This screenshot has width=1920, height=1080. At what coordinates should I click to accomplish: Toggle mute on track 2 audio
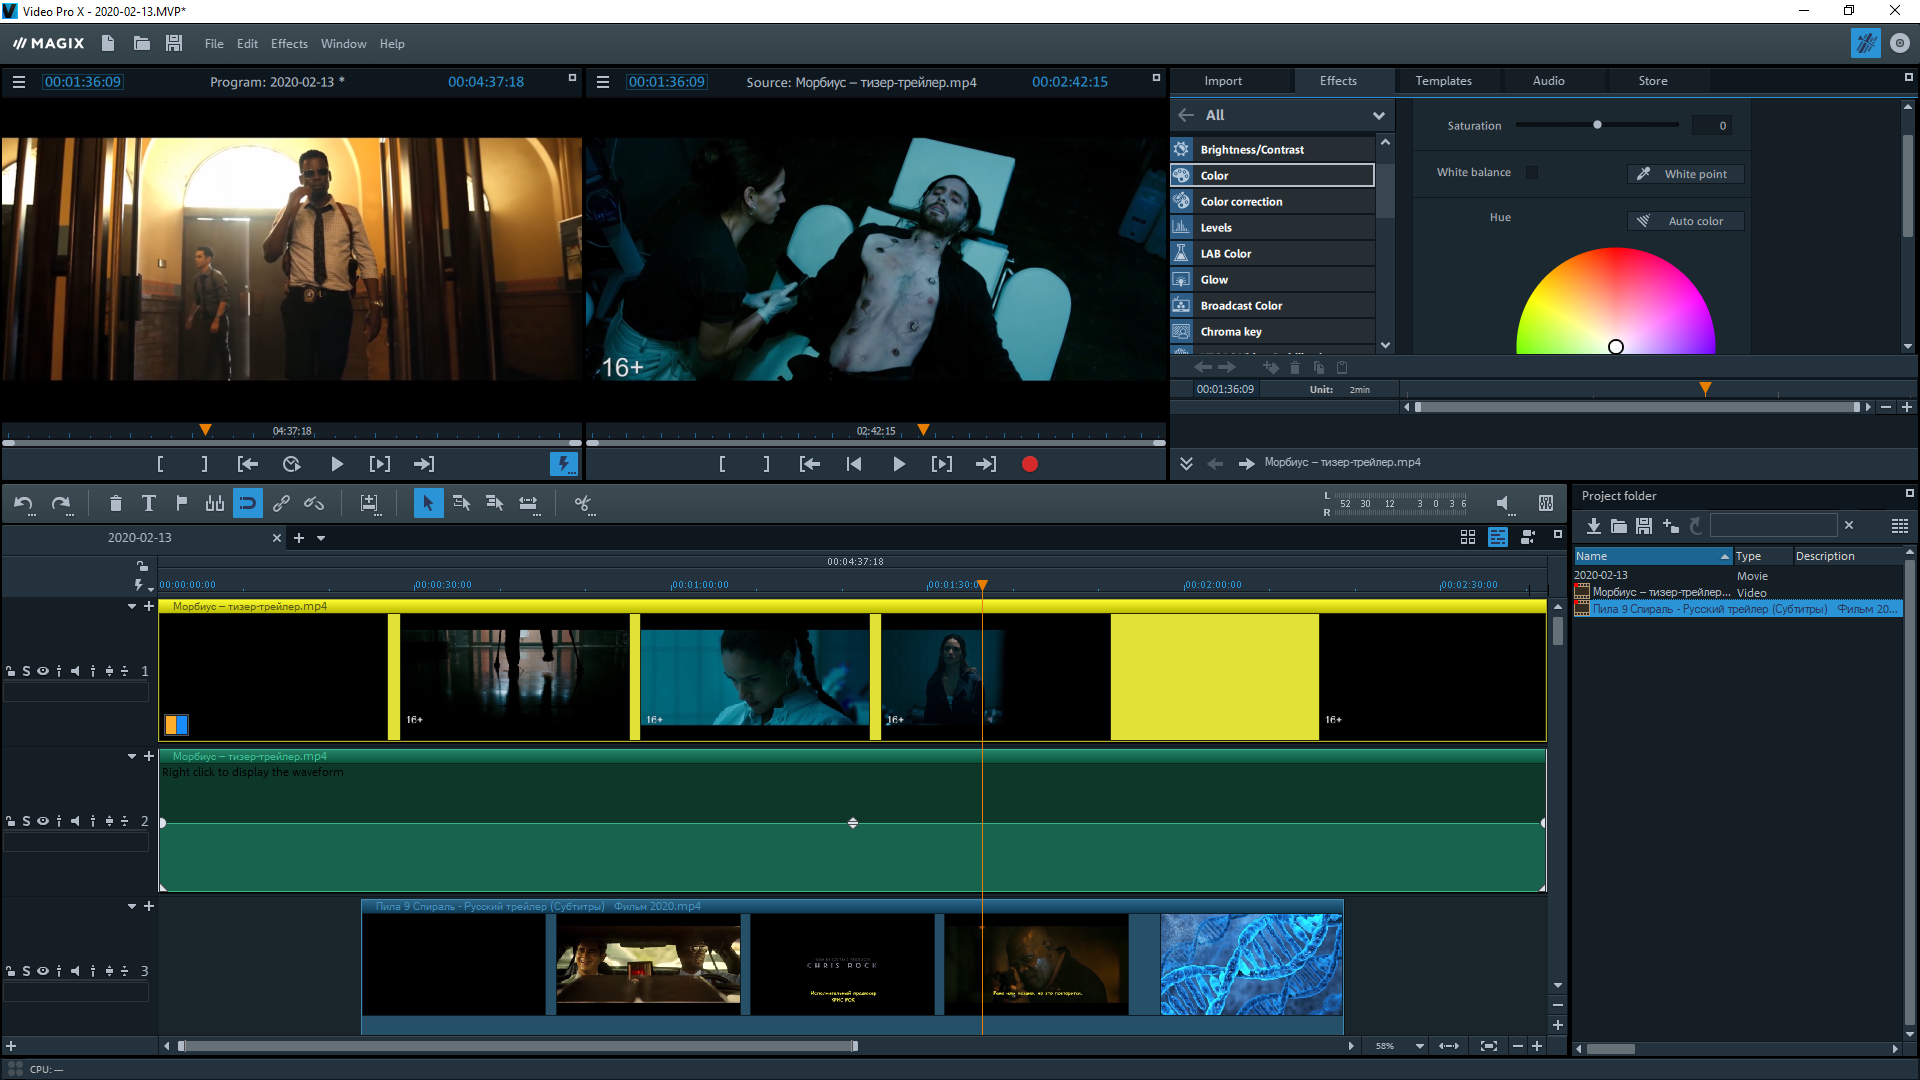(74, 820)
